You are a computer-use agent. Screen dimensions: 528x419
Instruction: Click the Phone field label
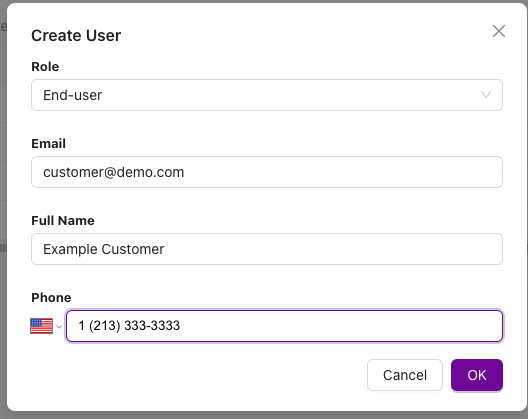coord(51,298)
